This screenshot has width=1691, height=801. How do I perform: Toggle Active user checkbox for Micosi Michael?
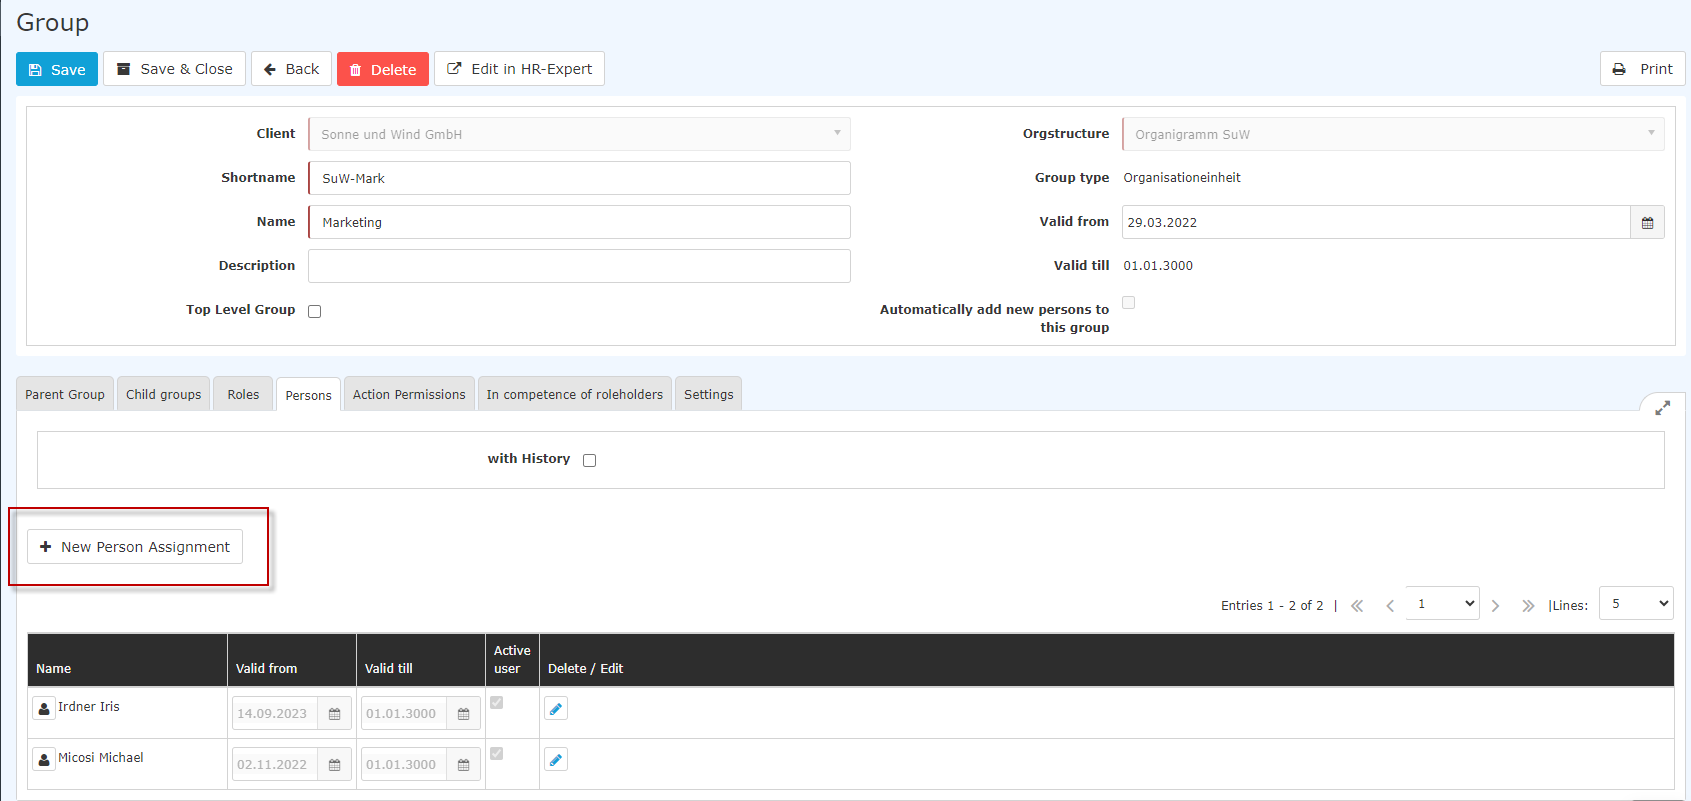(497, 754)
